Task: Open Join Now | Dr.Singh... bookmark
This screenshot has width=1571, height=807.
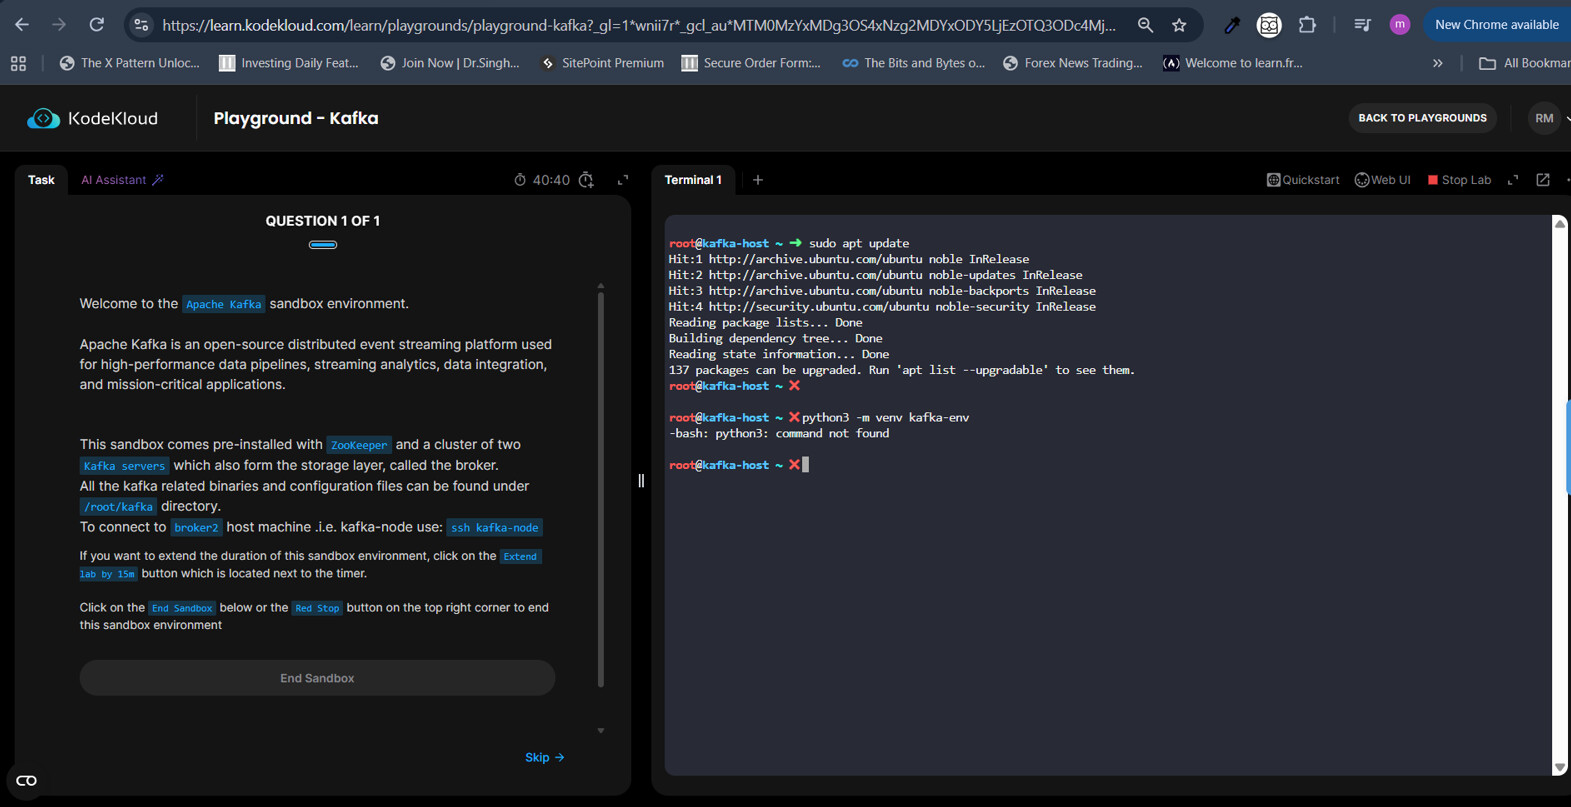Action: pos(449,63)
